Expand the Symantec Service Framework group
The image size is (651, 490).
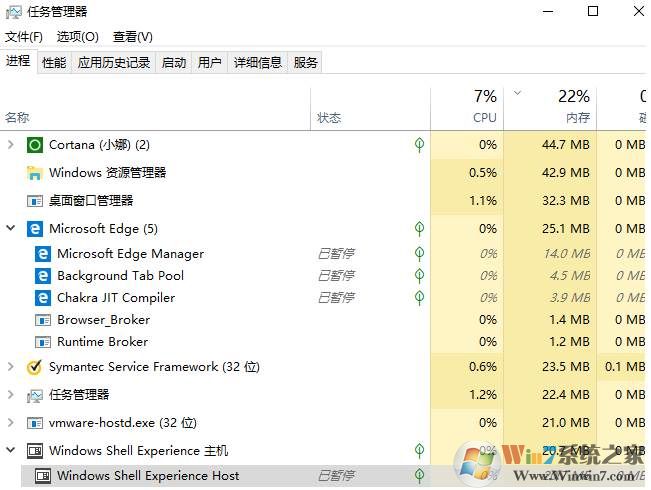[11, 367]
